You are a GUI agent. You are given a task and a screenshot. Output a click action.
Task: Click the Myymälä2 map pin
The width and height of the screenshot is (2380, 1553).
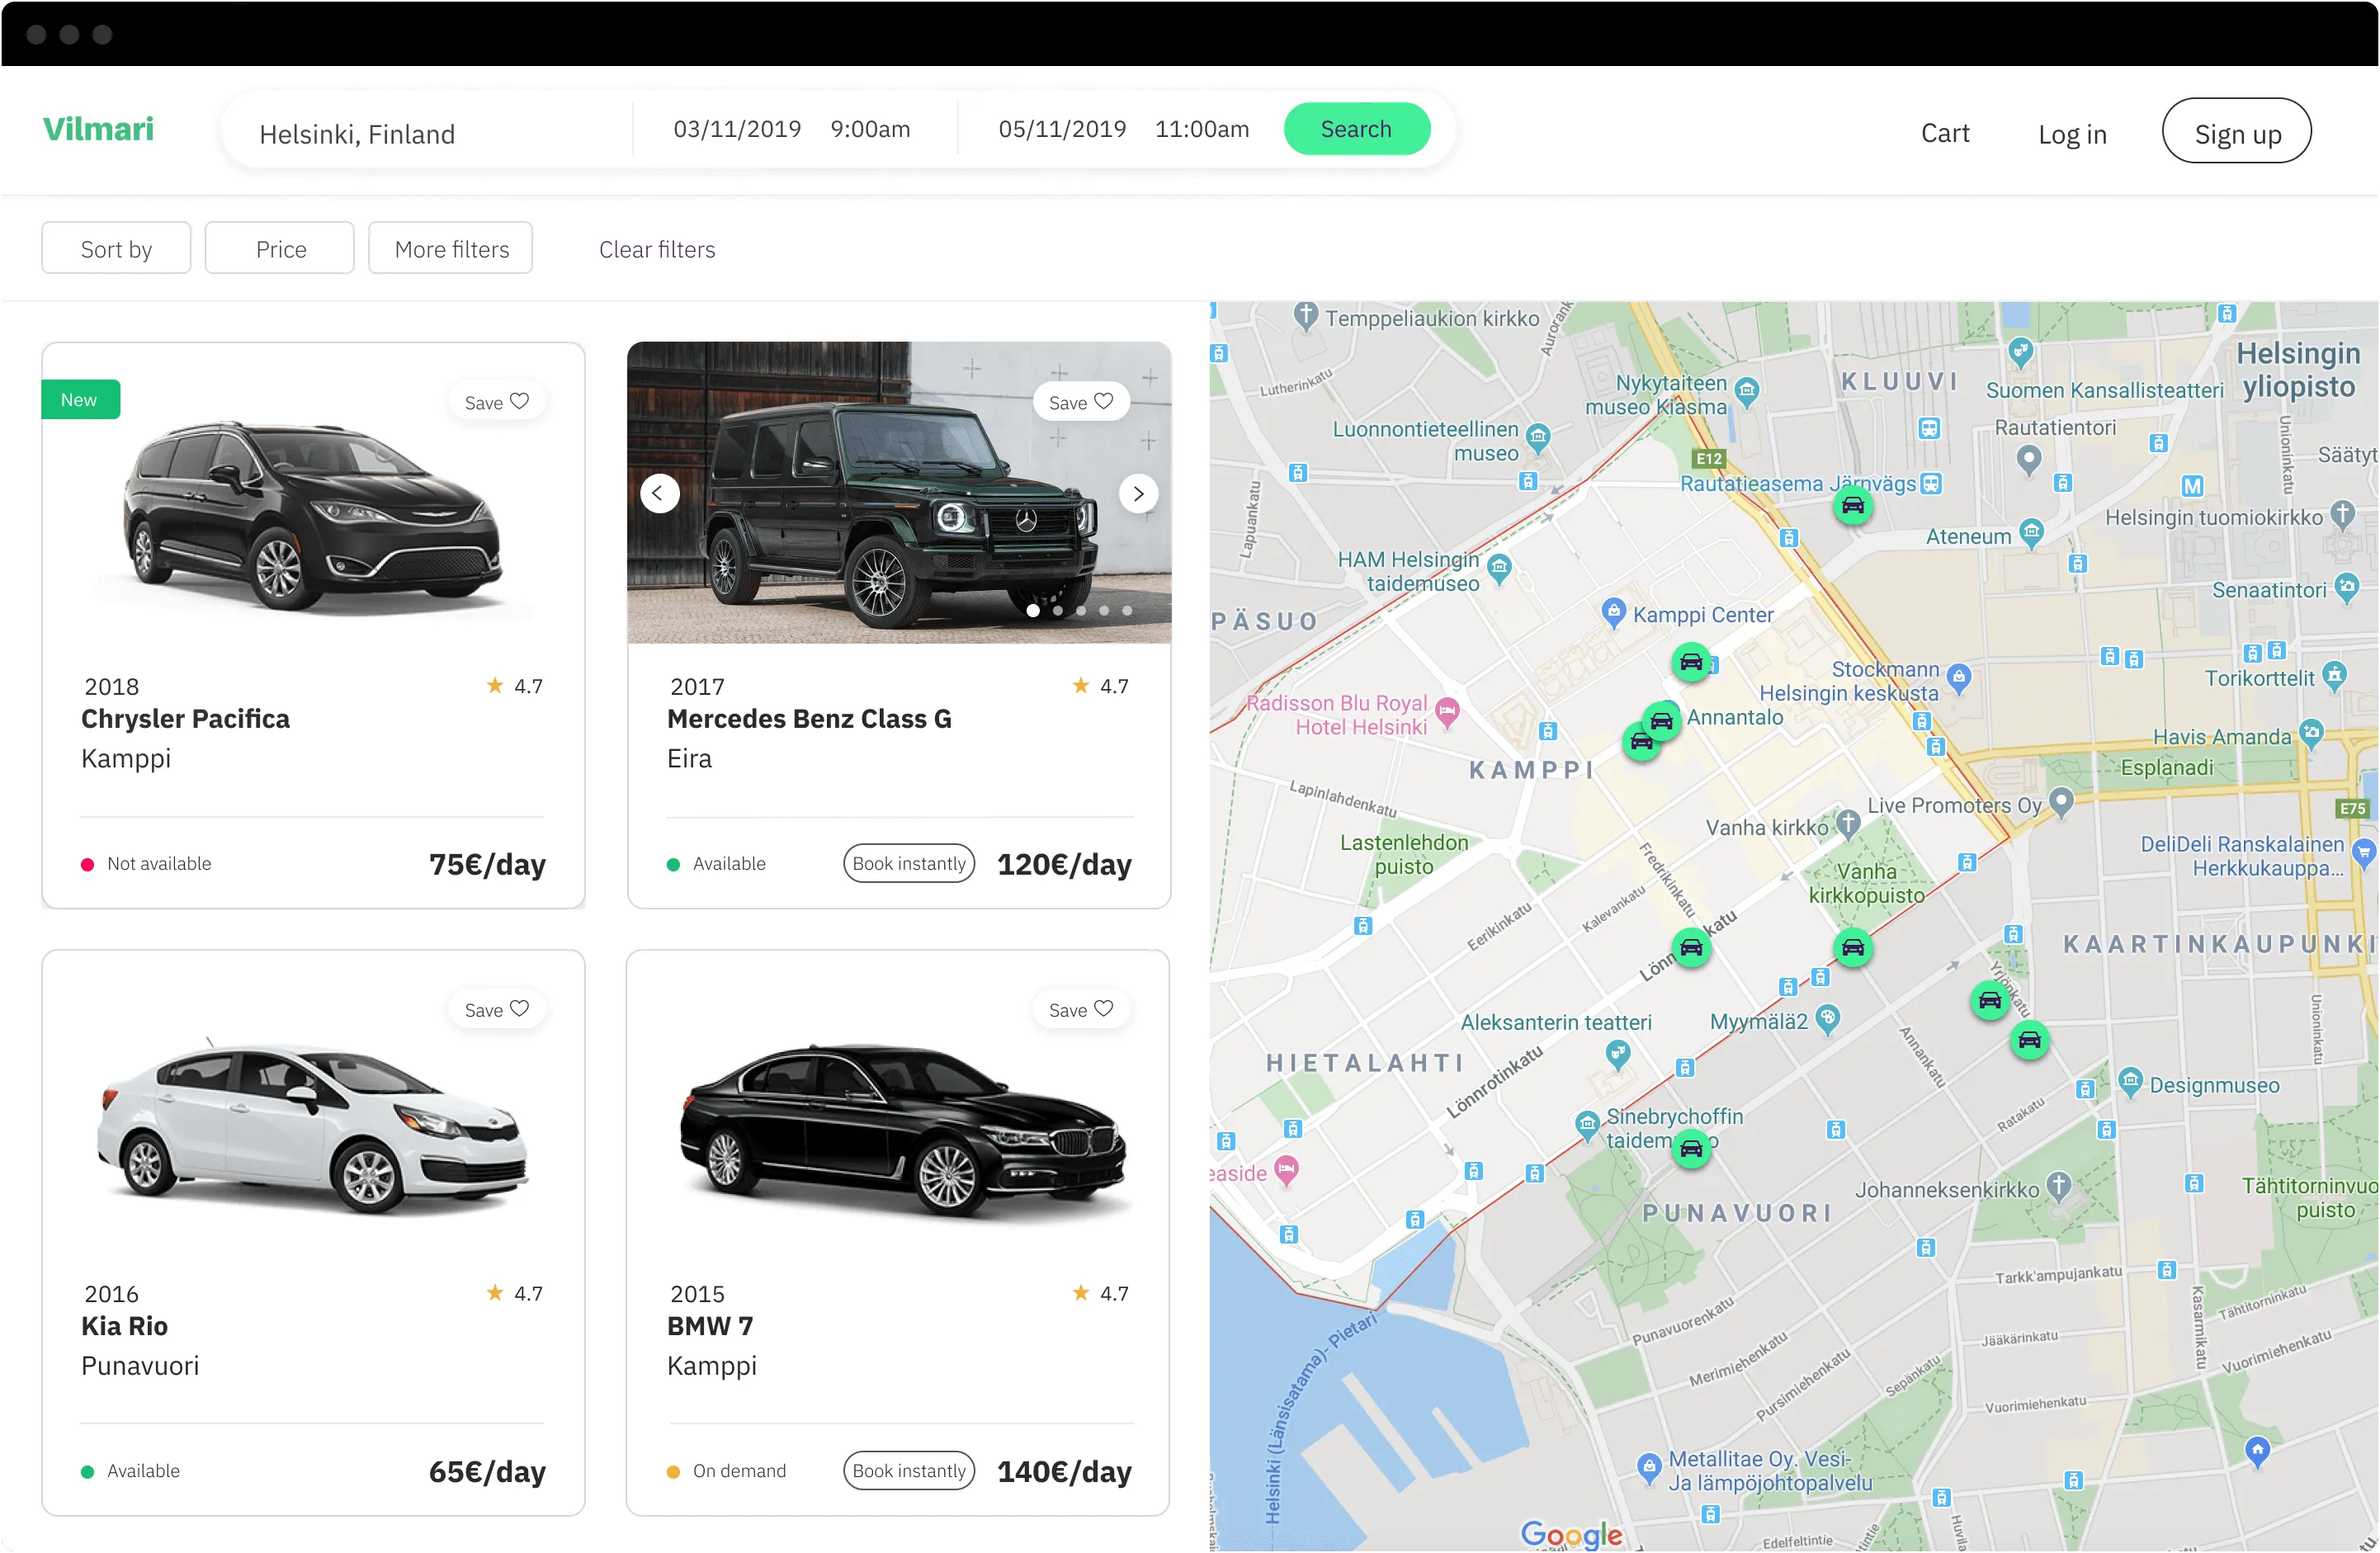[x=1827, y=1020]
